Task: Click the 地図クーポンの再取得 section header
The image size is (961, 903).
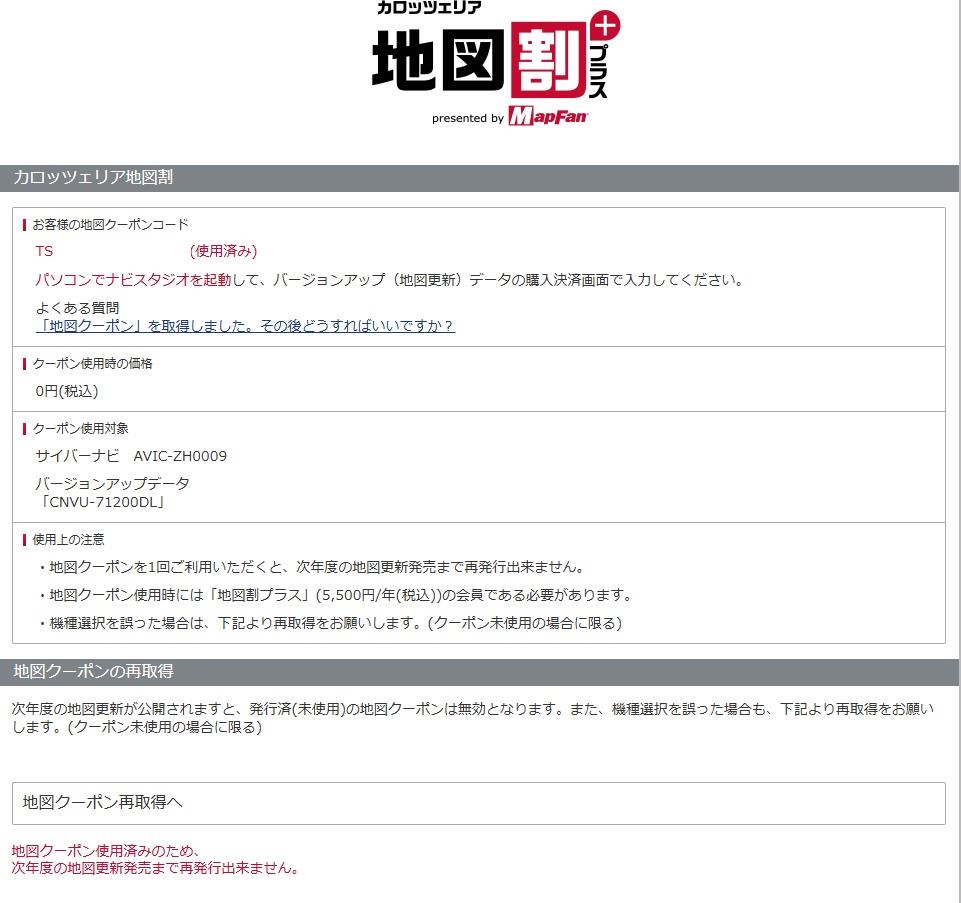Action: (479, 672)
